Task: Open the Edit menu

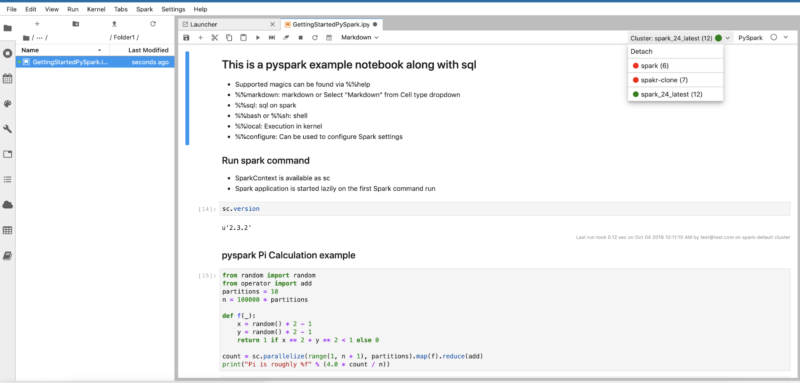Action: click(31, 9)
